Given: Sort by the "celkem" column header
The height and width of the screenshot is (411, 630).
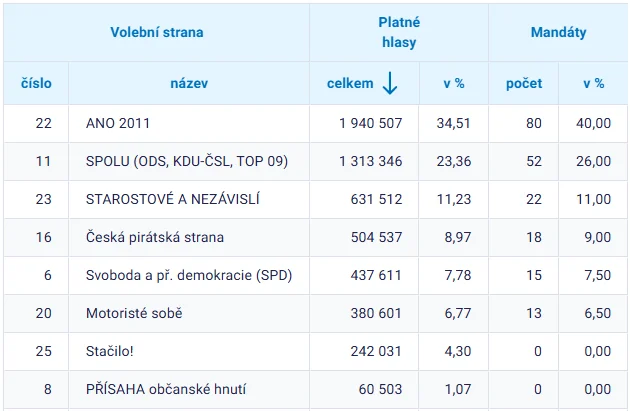Looking at the screenshot, I should click(x=350, y=84).
